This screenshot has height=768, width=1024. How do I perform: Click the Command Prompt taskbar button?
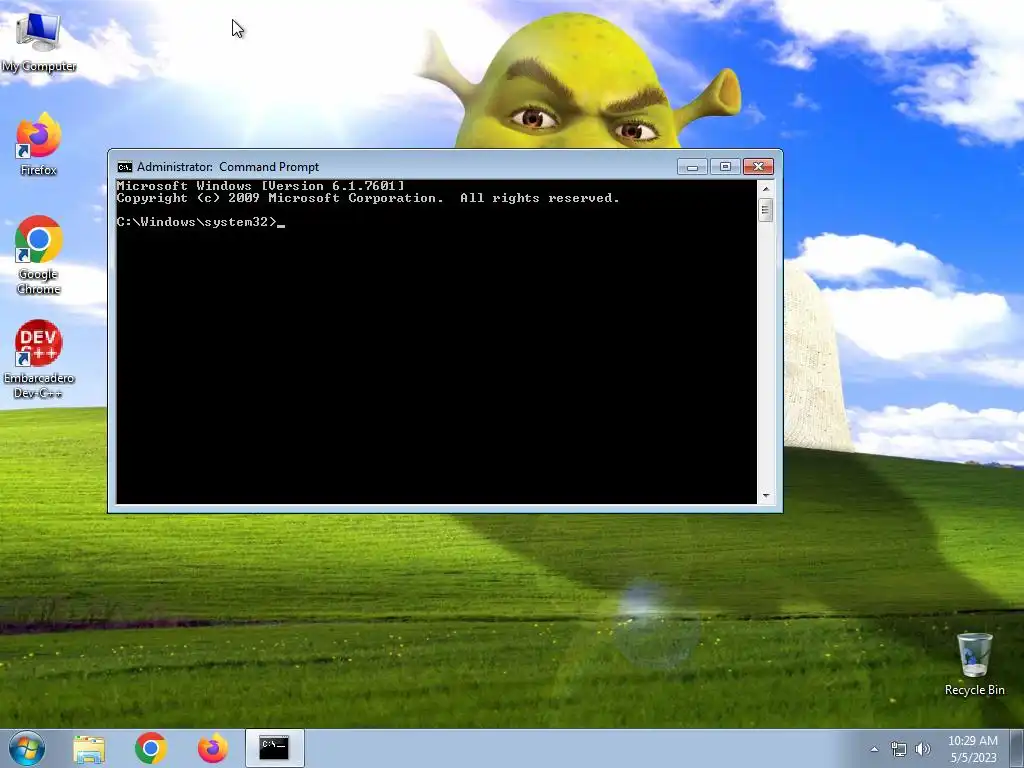click(274, 748)
